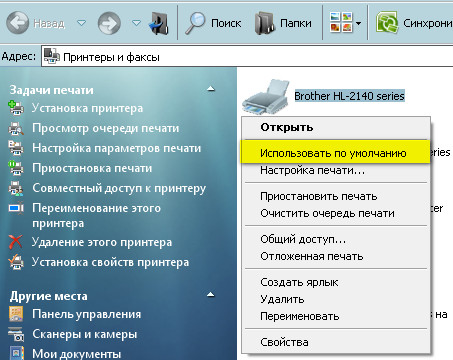Viewport: 453px width, 360px height.
Task: Click Приостановка печати icon
Action: [16, 168]
